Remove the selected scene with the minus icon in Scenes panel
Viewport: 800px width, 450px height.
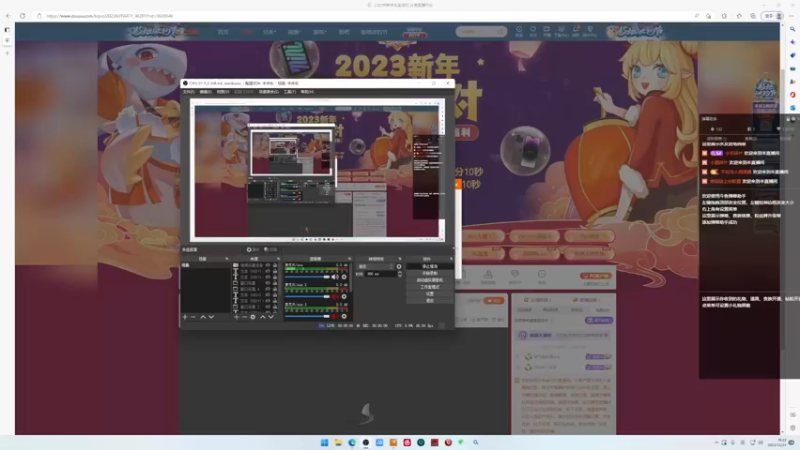click(x=193, y=317)
